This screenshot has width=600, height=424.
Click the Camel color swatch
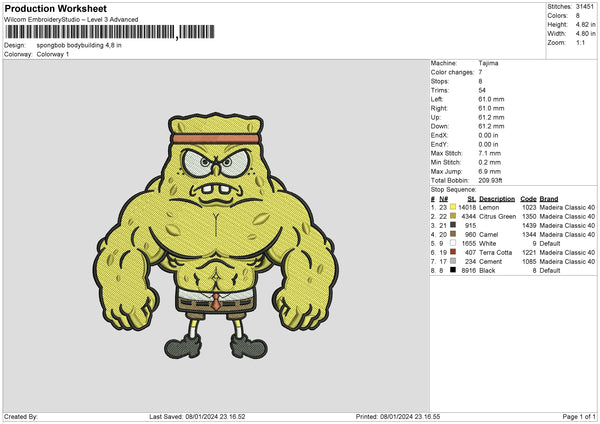453,234
